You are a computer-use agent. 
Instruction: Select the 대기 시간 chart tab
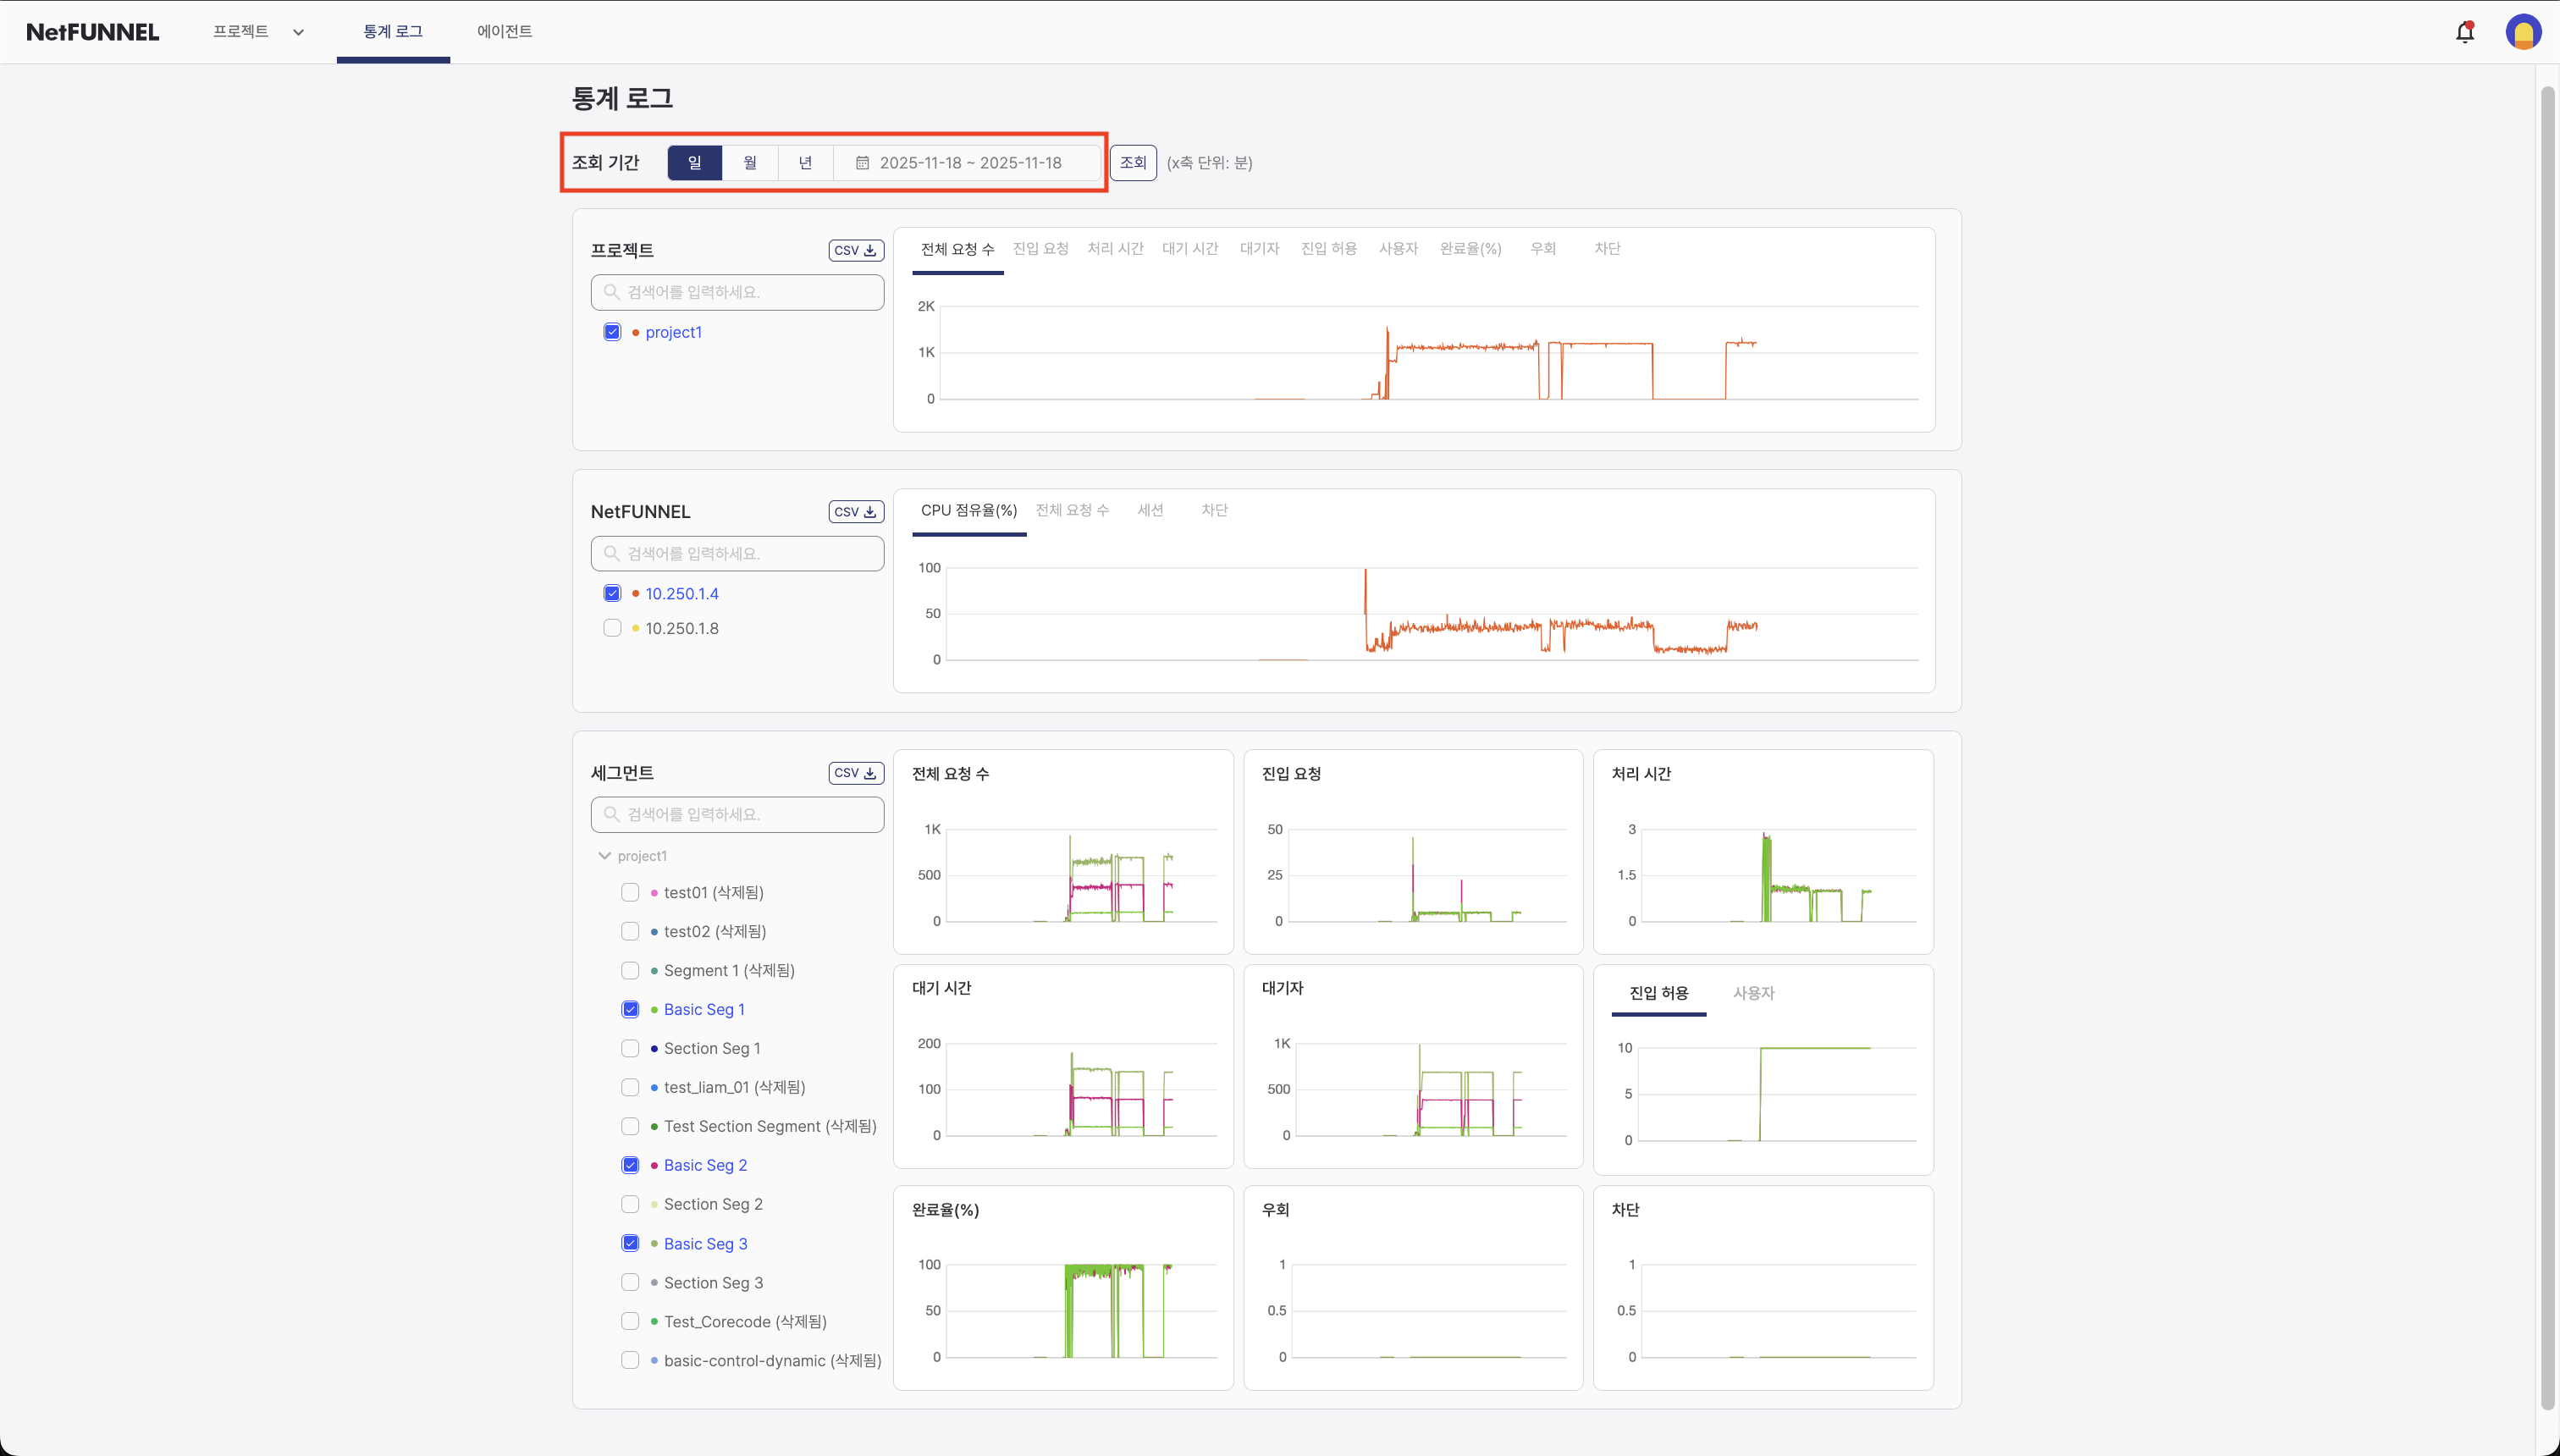[x=1190, y=249]
